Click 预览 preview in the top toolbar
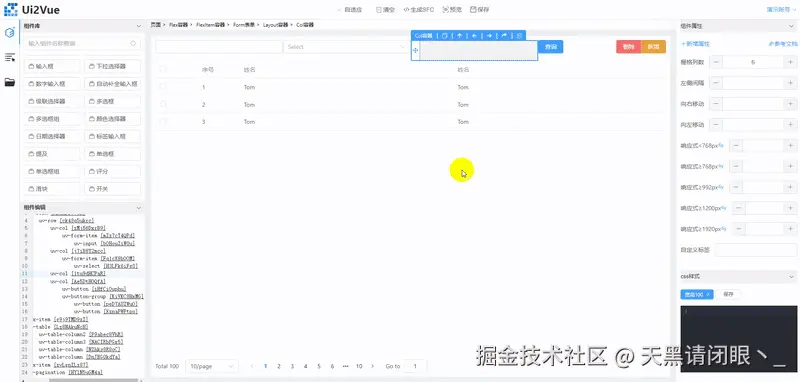The height and width of the screenshot is (382, 800). (x=453, y=9)
